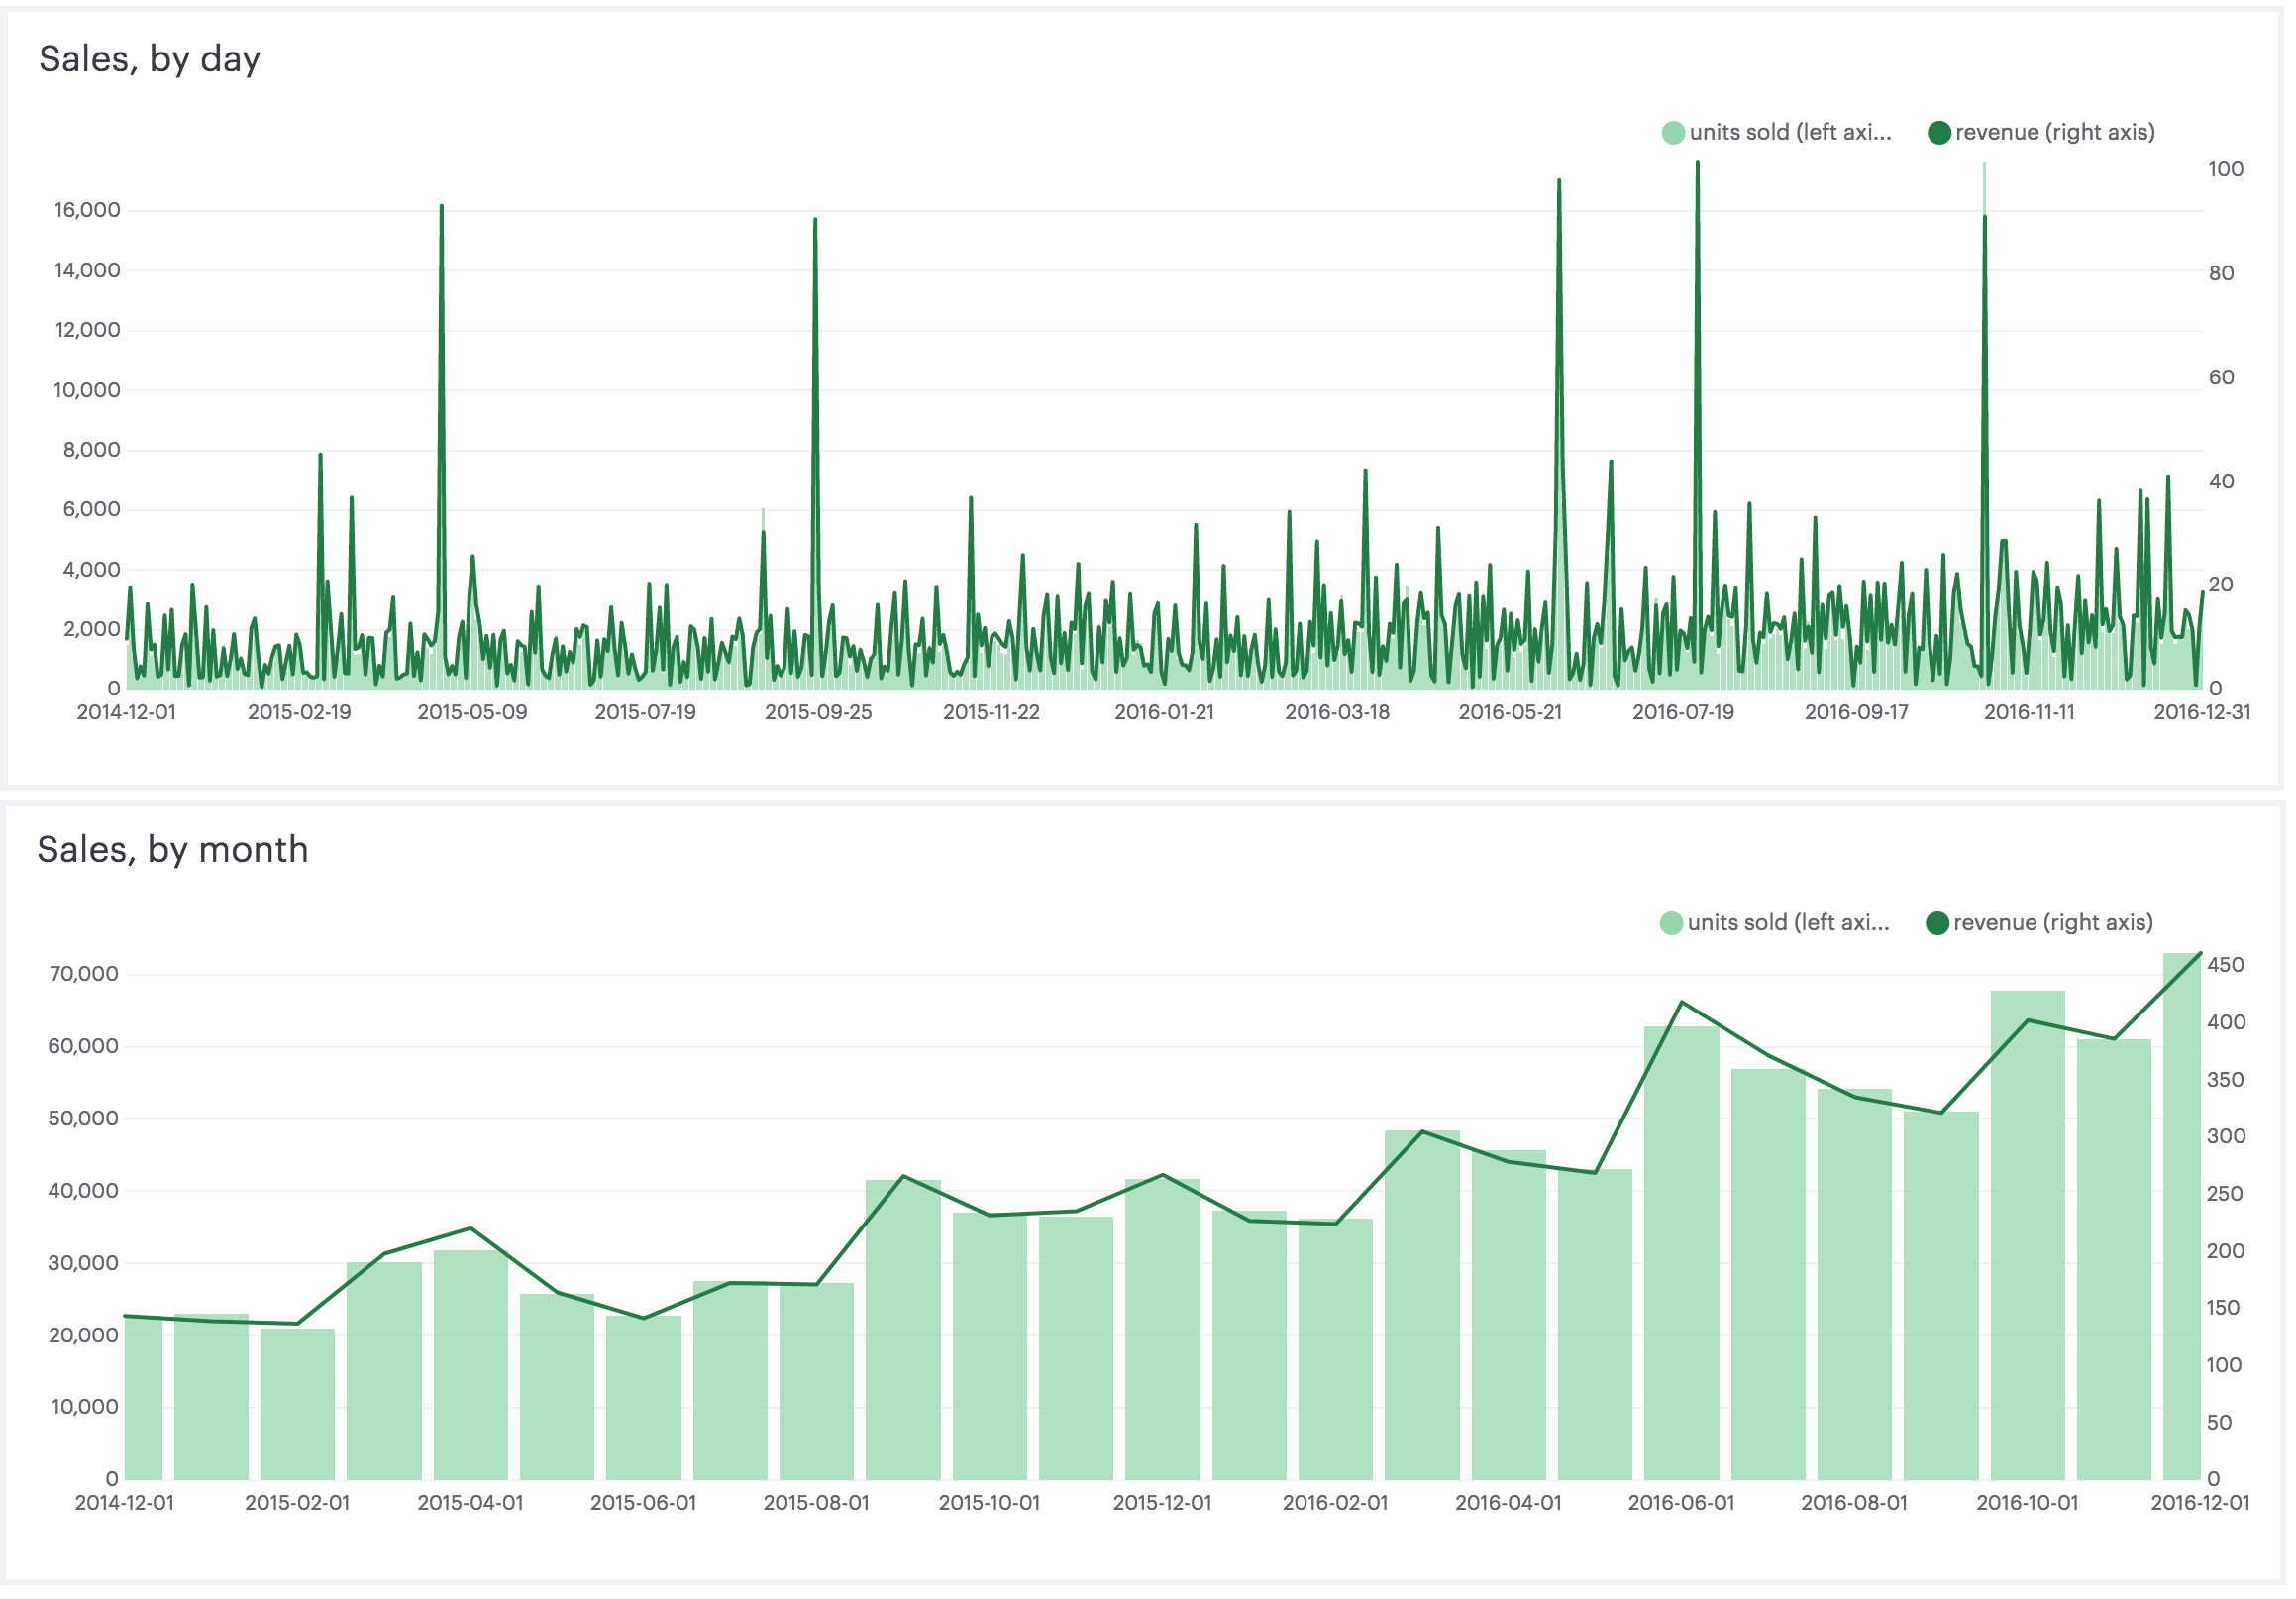Image resolution: width=2296 pixels, height=1599 pixels.
Task: Click the 'Sales, by month' chart title
Action: coord(173,849)
